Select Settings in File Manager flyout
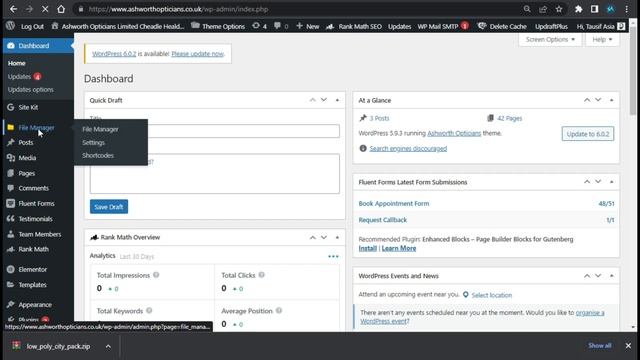This screenshot has width=640, height=360. click(93, 142)
